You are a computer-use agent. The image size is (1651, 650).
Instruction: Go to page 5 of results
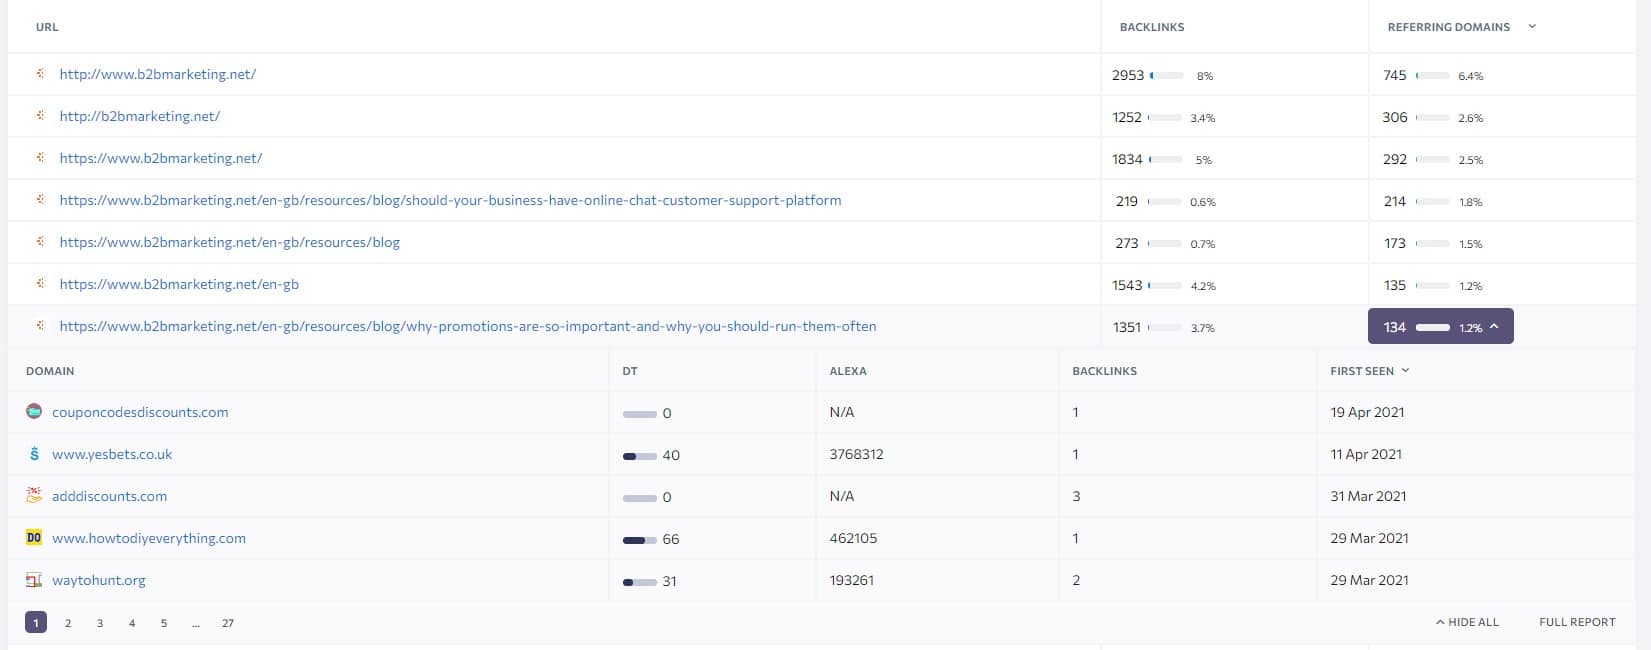point(164,623)
